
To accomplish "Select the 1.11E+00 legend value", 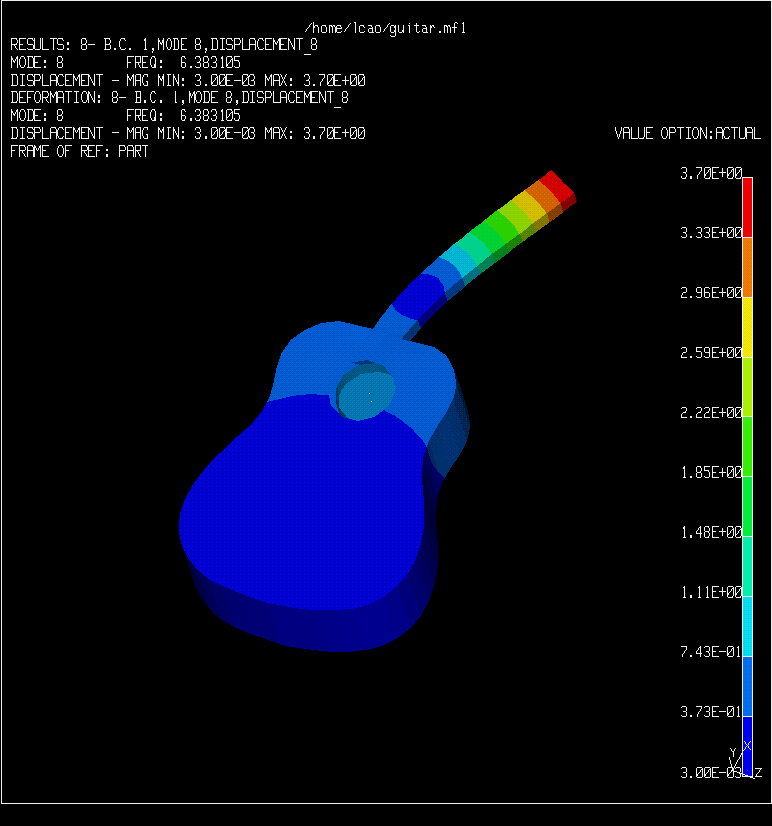I will coord(711,592).
